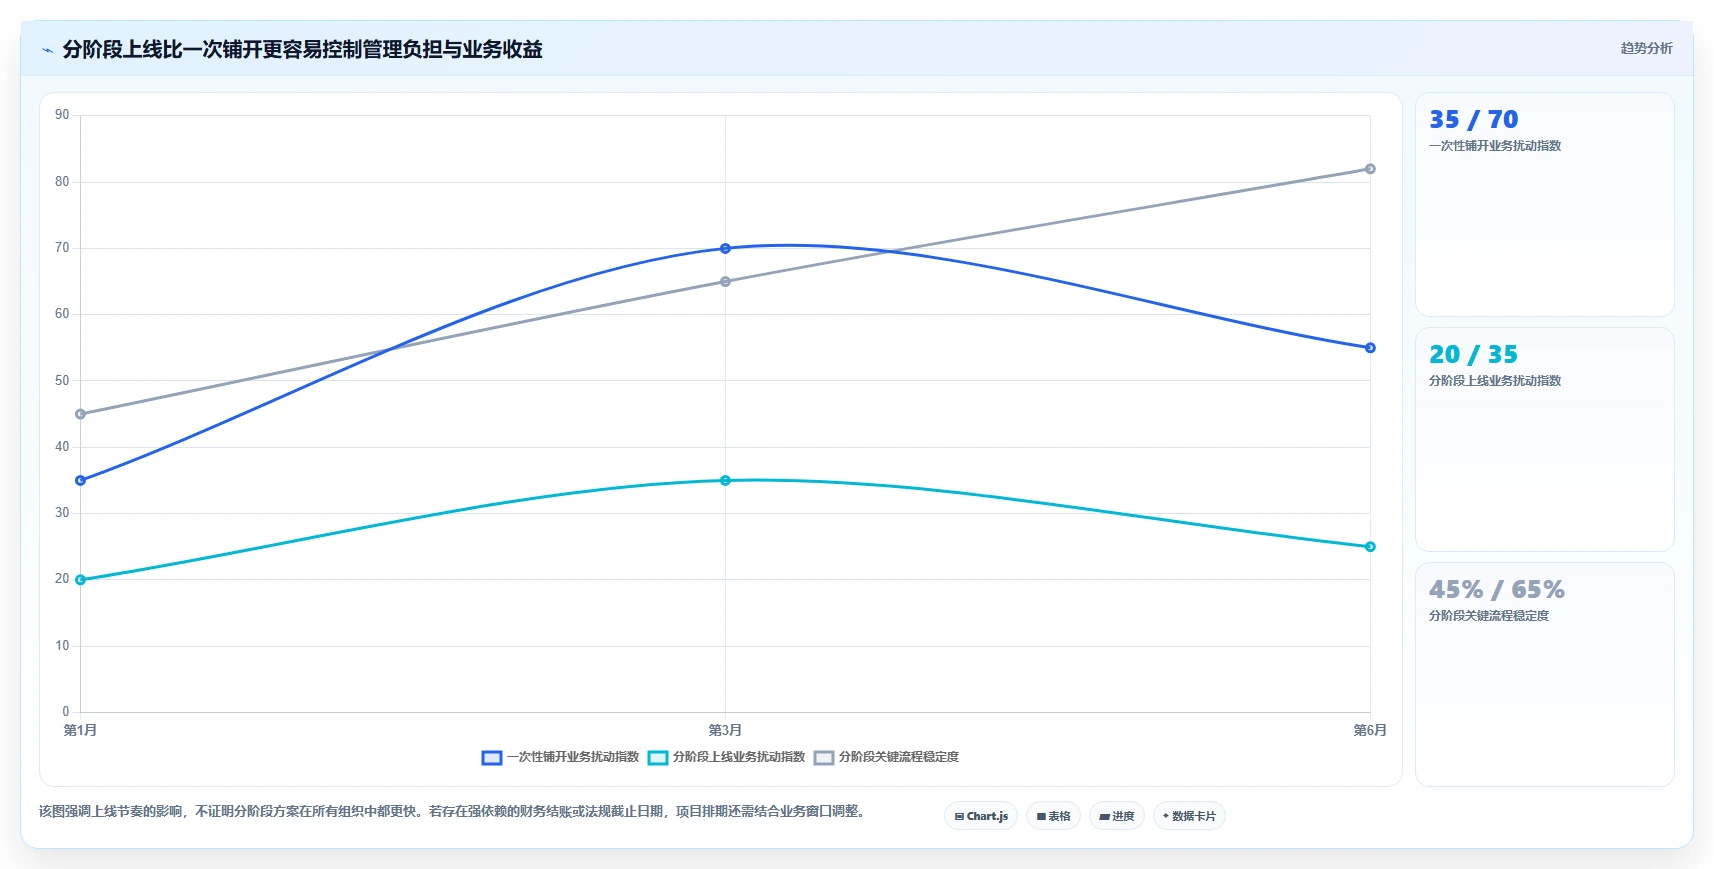The height and width of the screenshot is (869, 1714).
Task: Click the blue data point at 第6月 (55)
Action: coord(1370,348)
